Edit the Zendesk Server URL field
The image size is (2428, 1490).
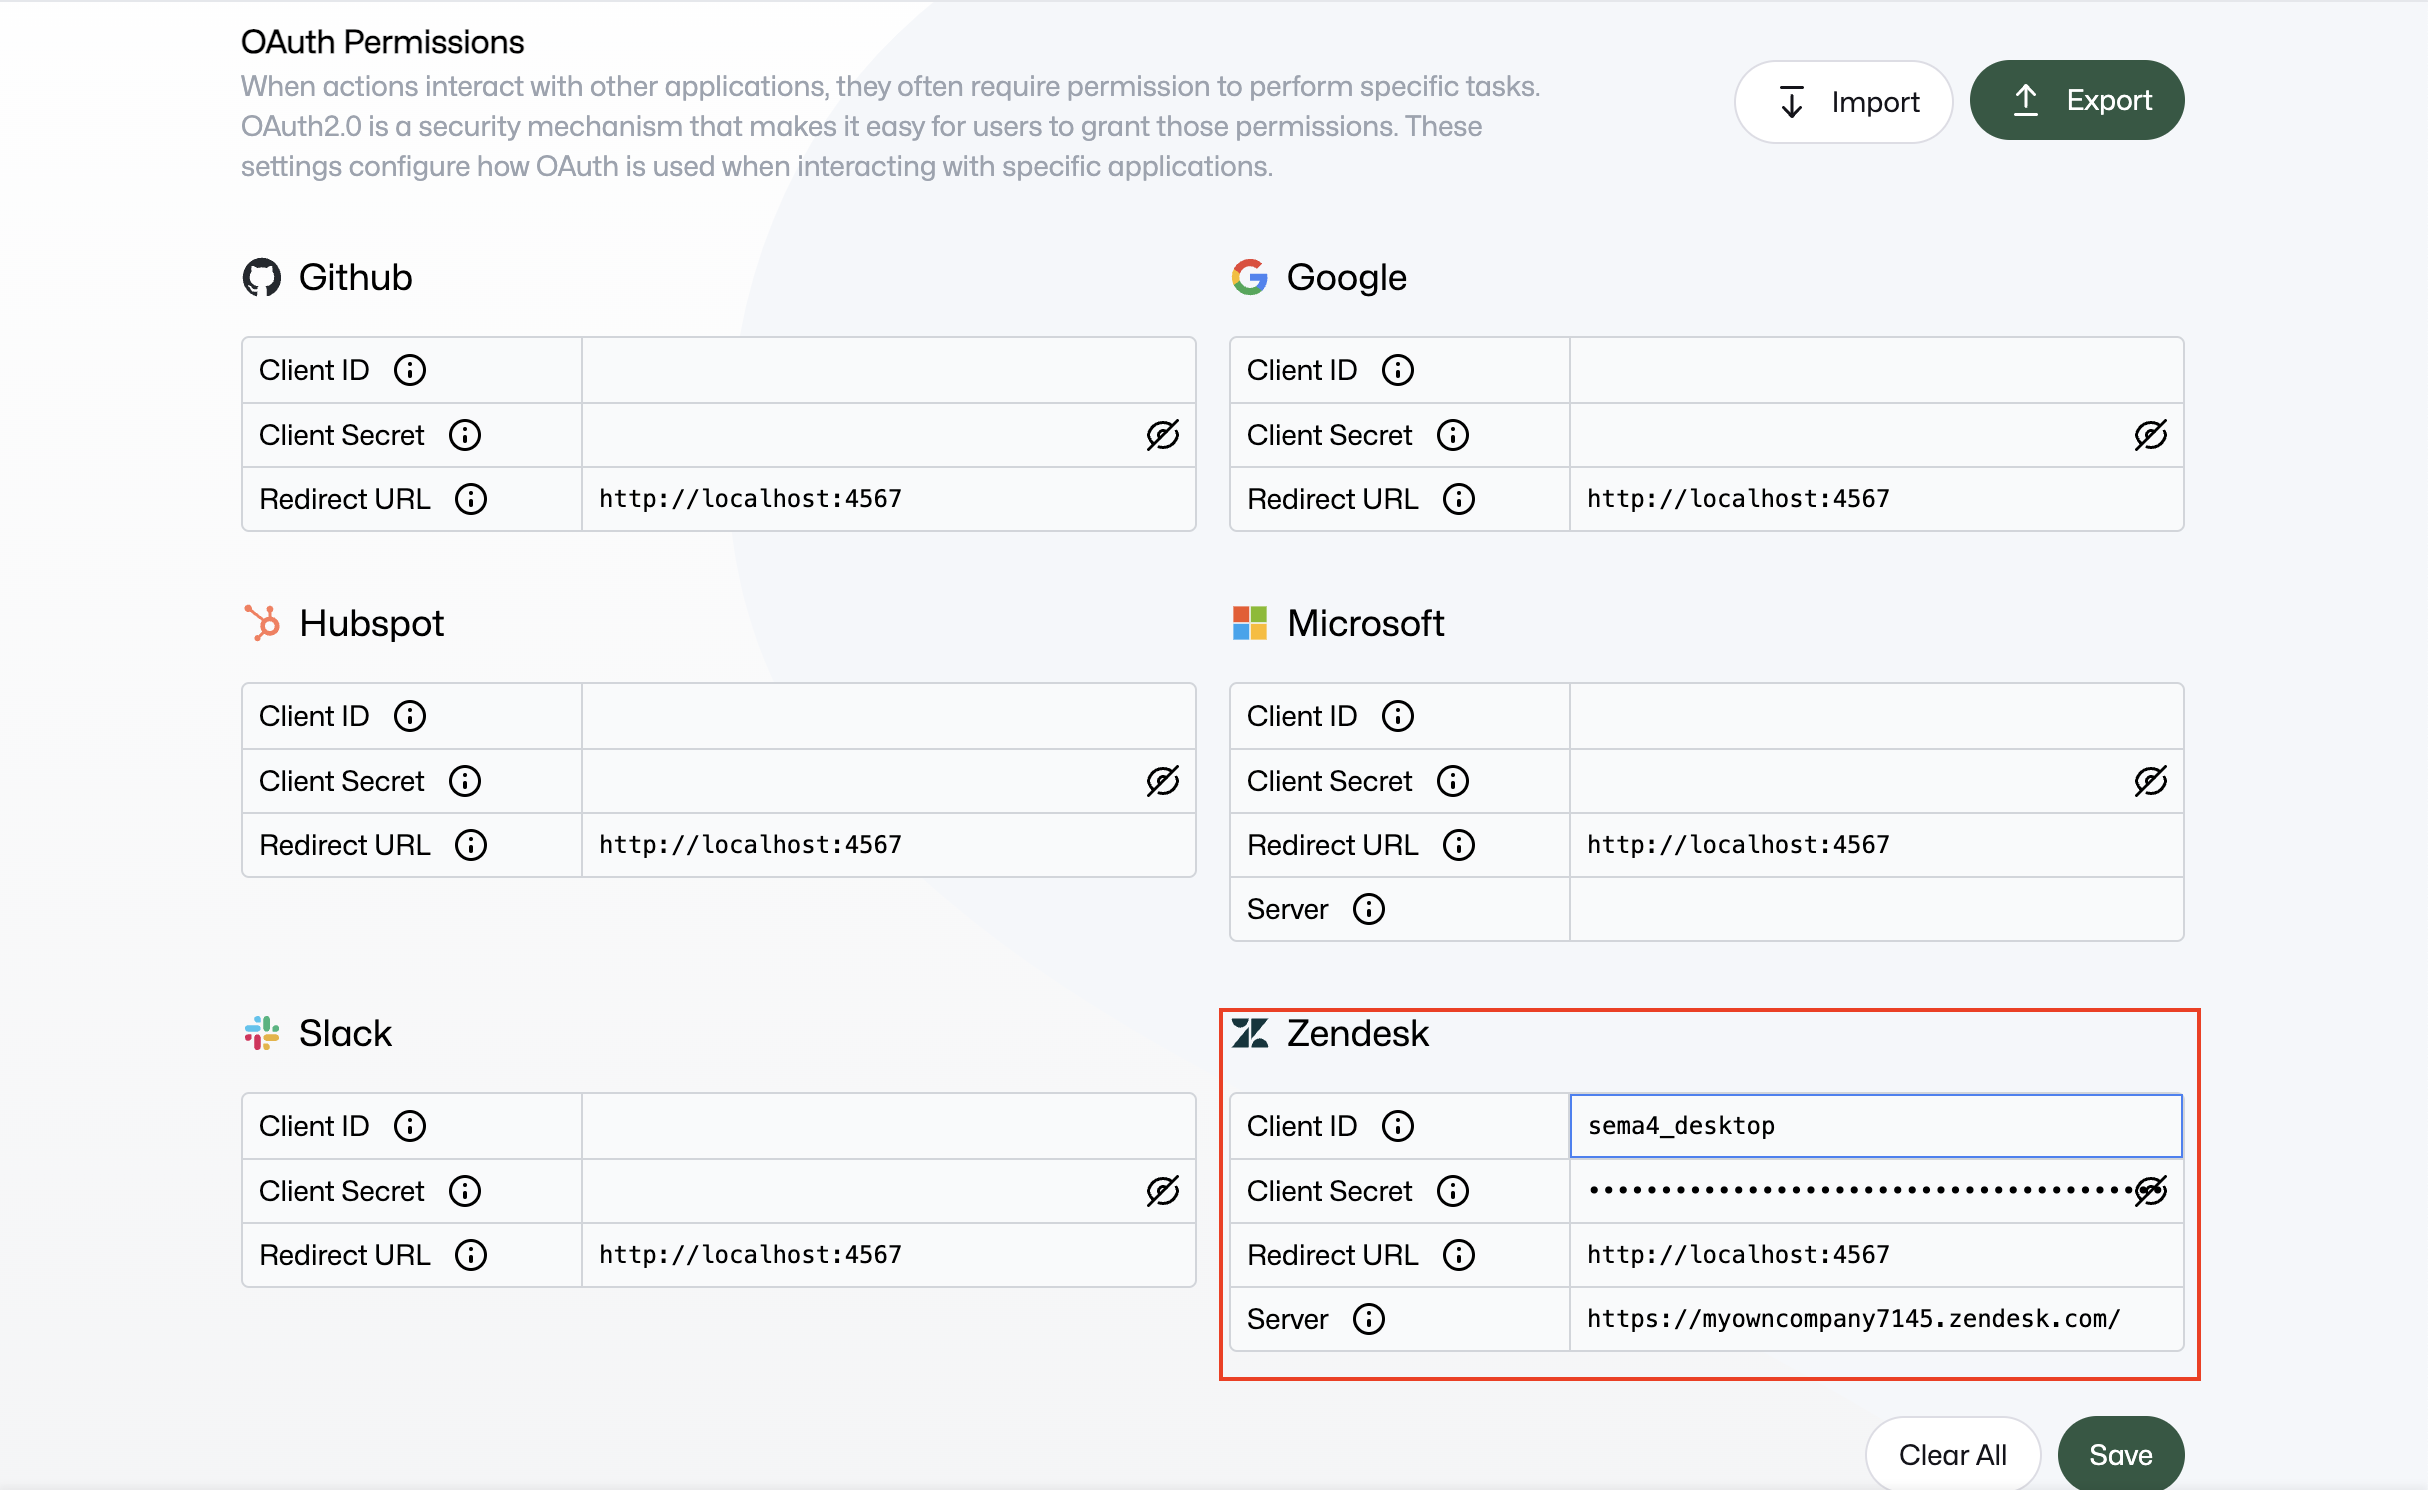(1877, 1319)
